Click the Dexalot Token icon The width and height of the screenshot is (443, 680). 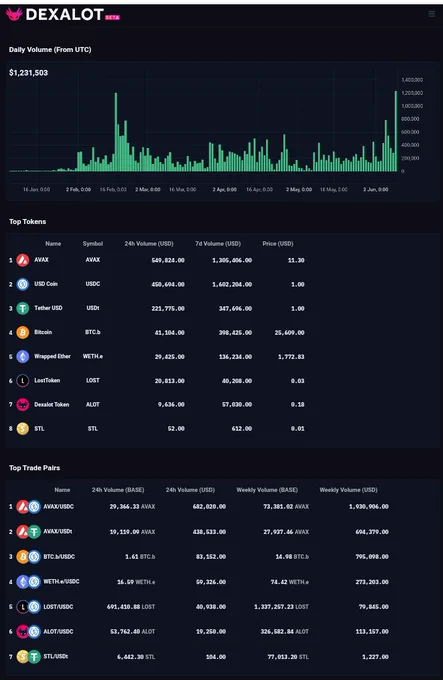click(x=23, y=405)
